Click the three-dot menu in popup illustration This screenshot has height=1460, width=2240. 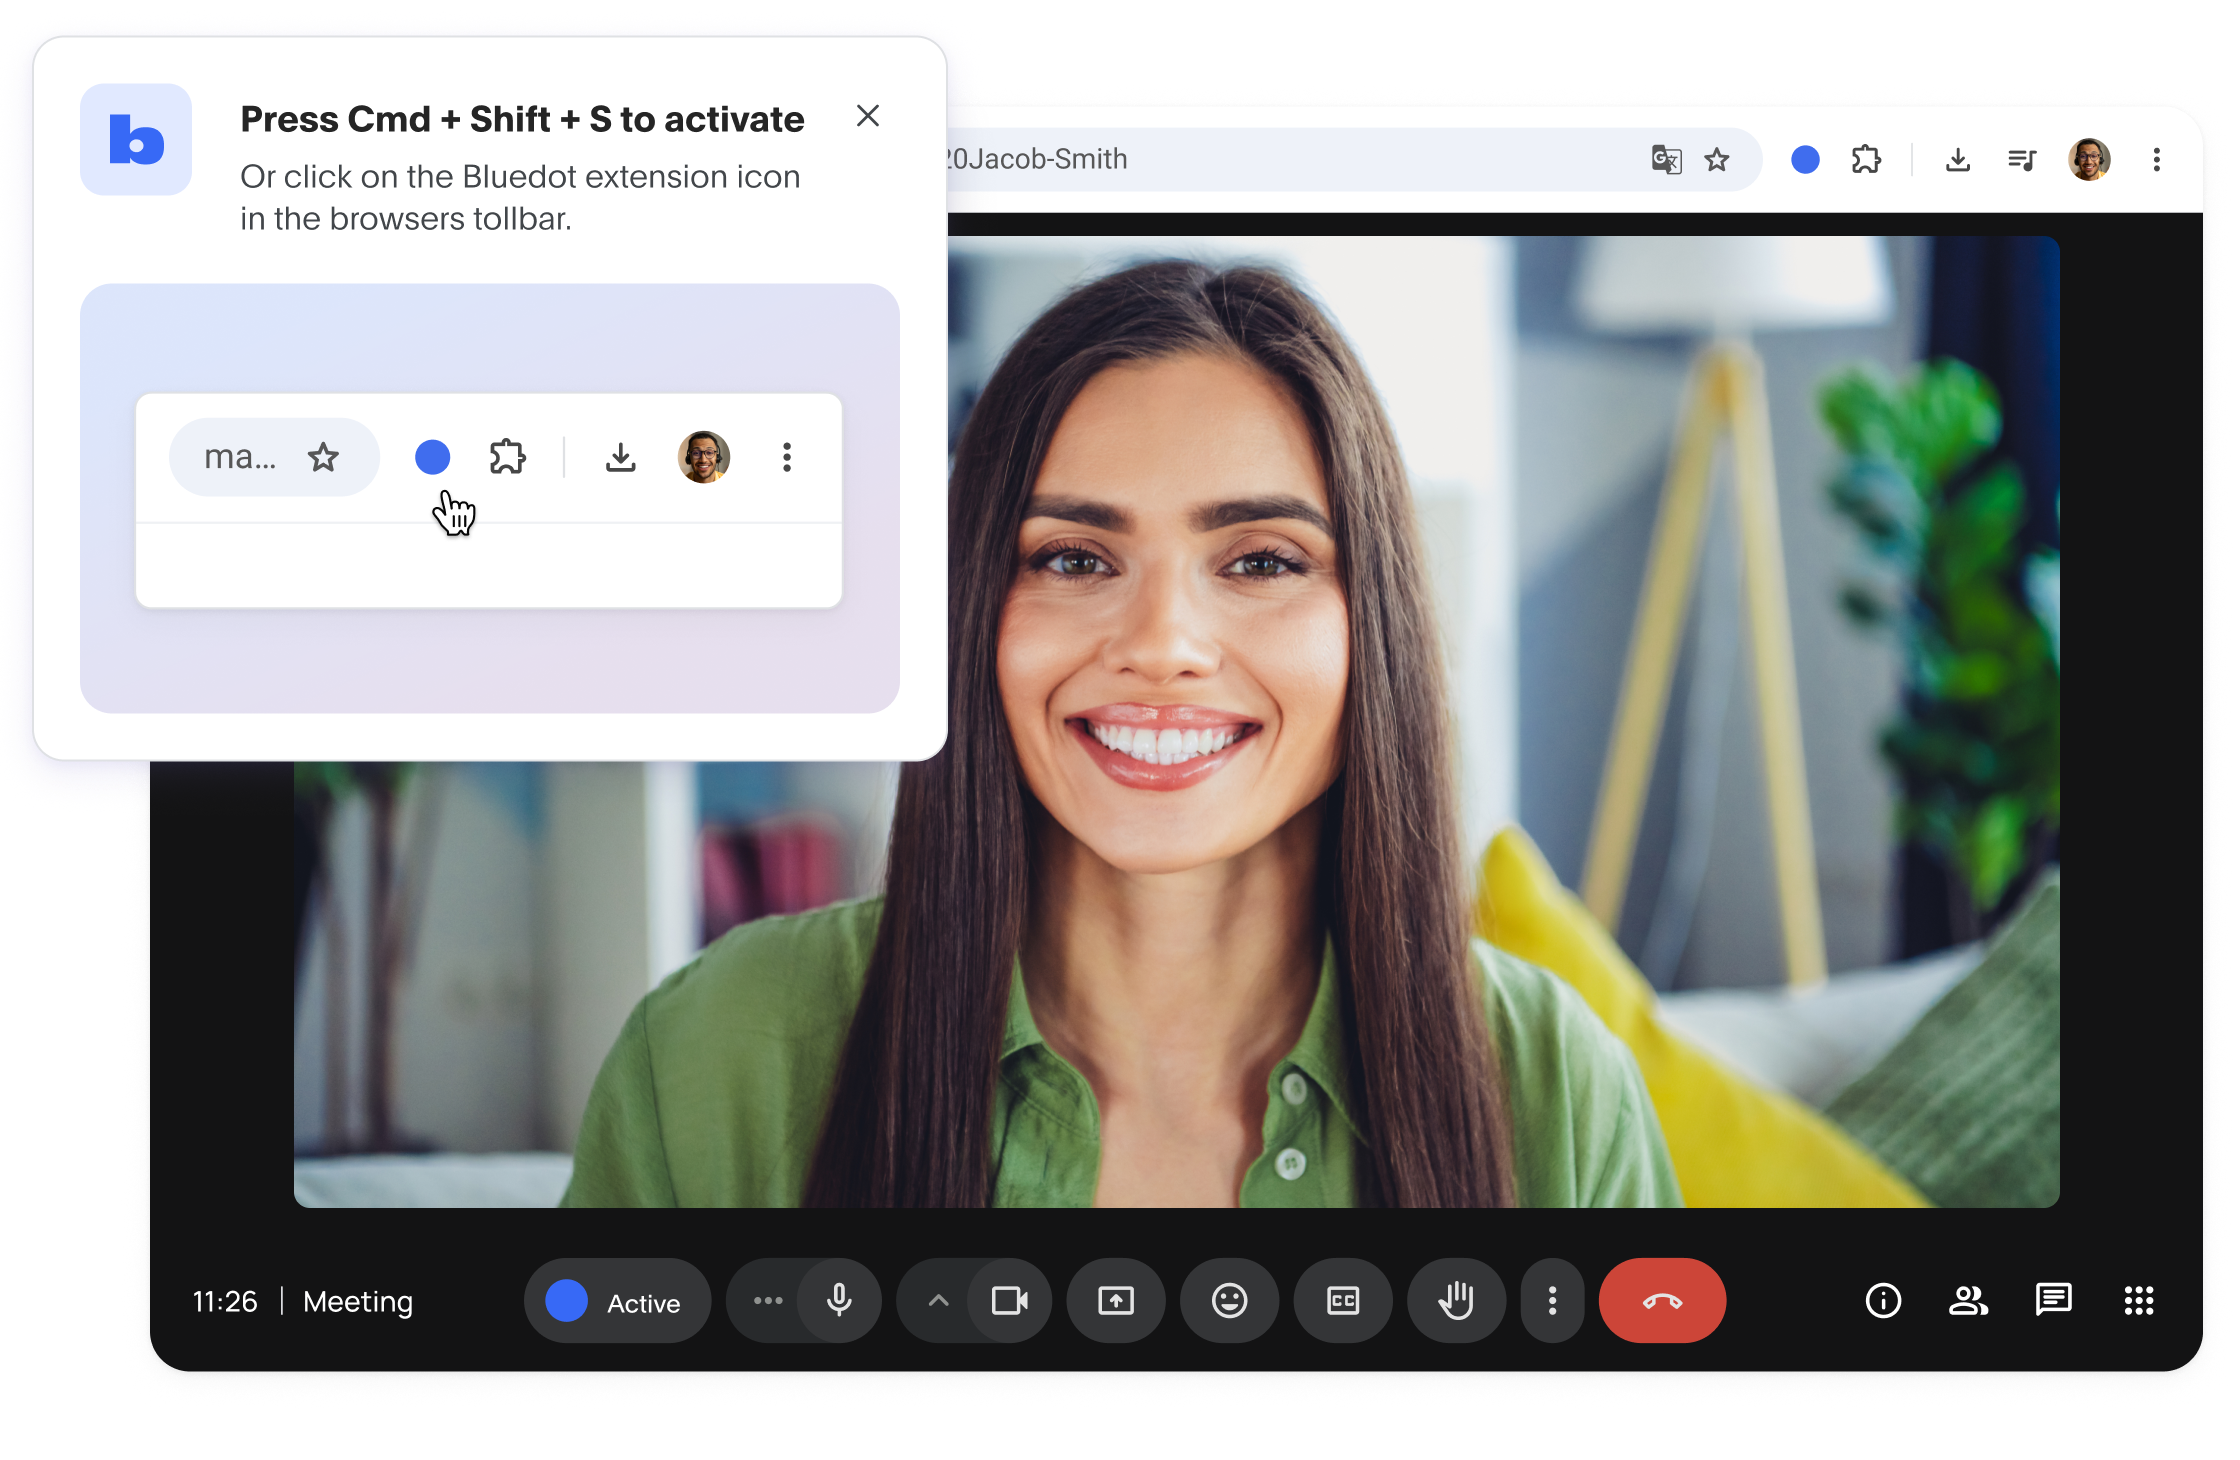coord(787,457)
